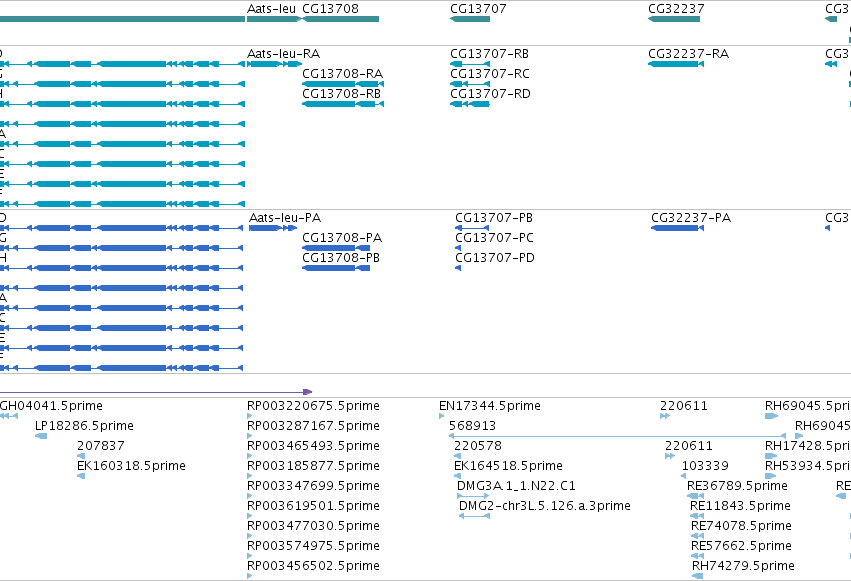Screen dimensions: 851x581
Task: Select the RE57662.5prime EST label
Action: [x=741, y=546]
